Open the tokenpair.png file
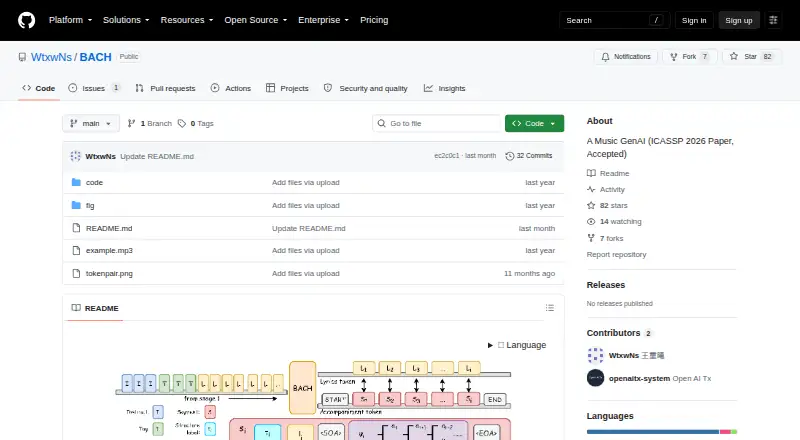The height and width of the screenshot is (440, 800). [x=109, y=274]
